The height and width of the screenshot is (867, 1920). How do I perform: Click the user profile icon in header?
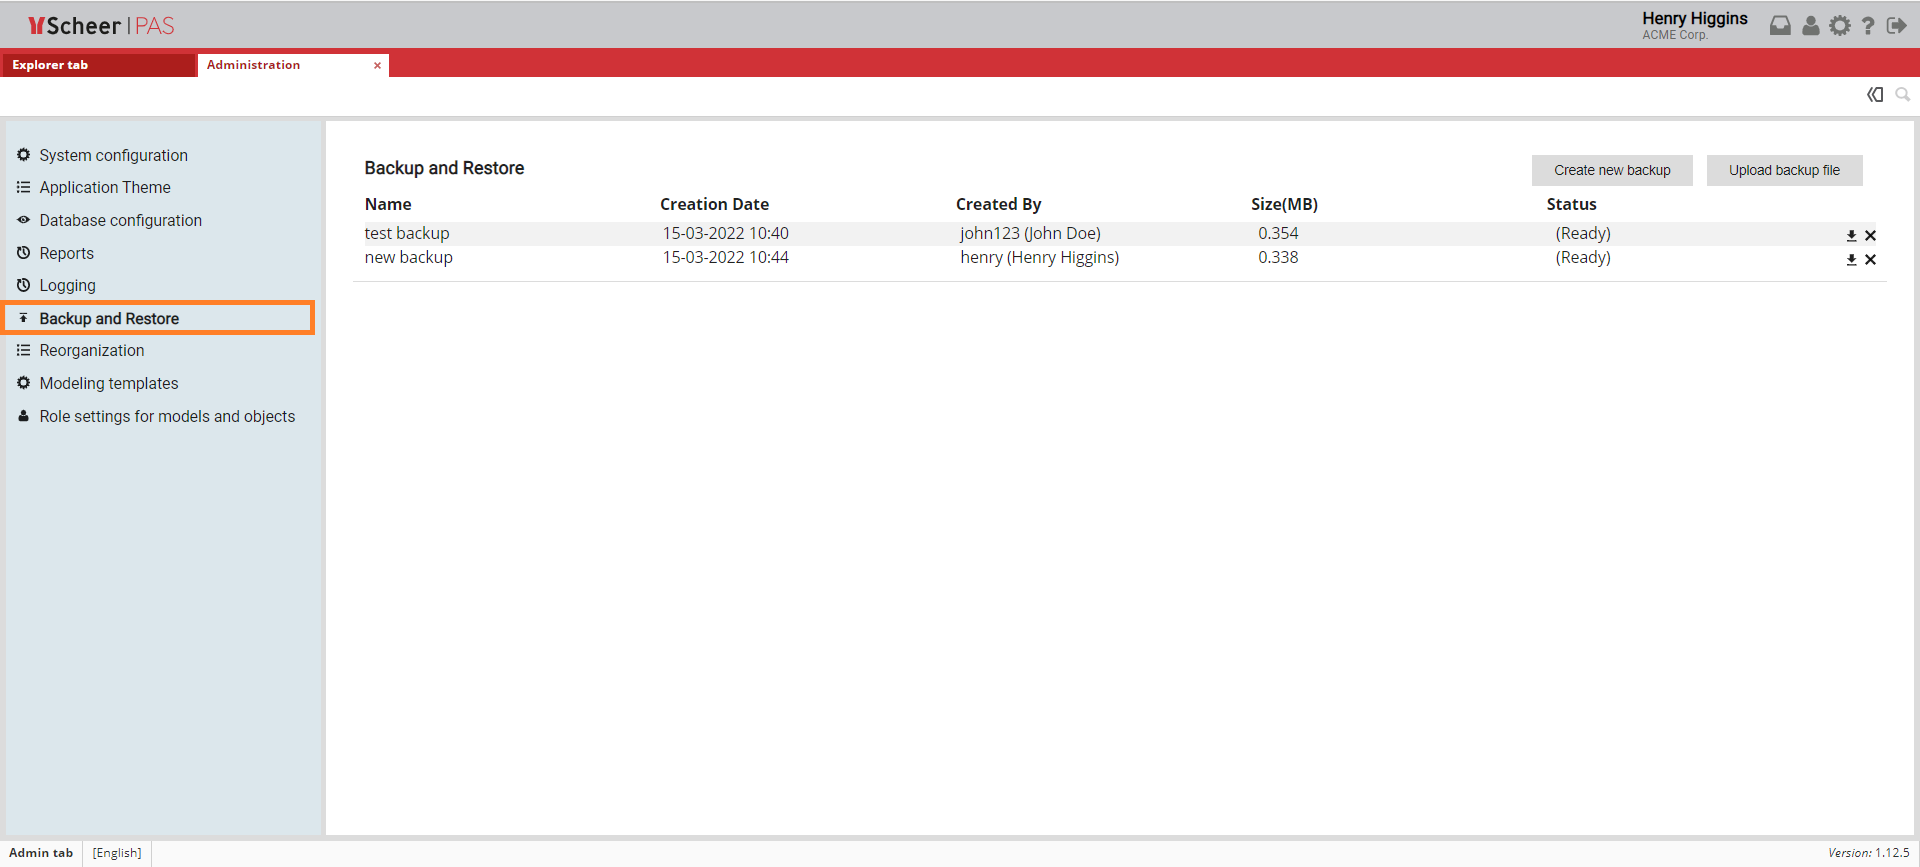click(1810, 26)
